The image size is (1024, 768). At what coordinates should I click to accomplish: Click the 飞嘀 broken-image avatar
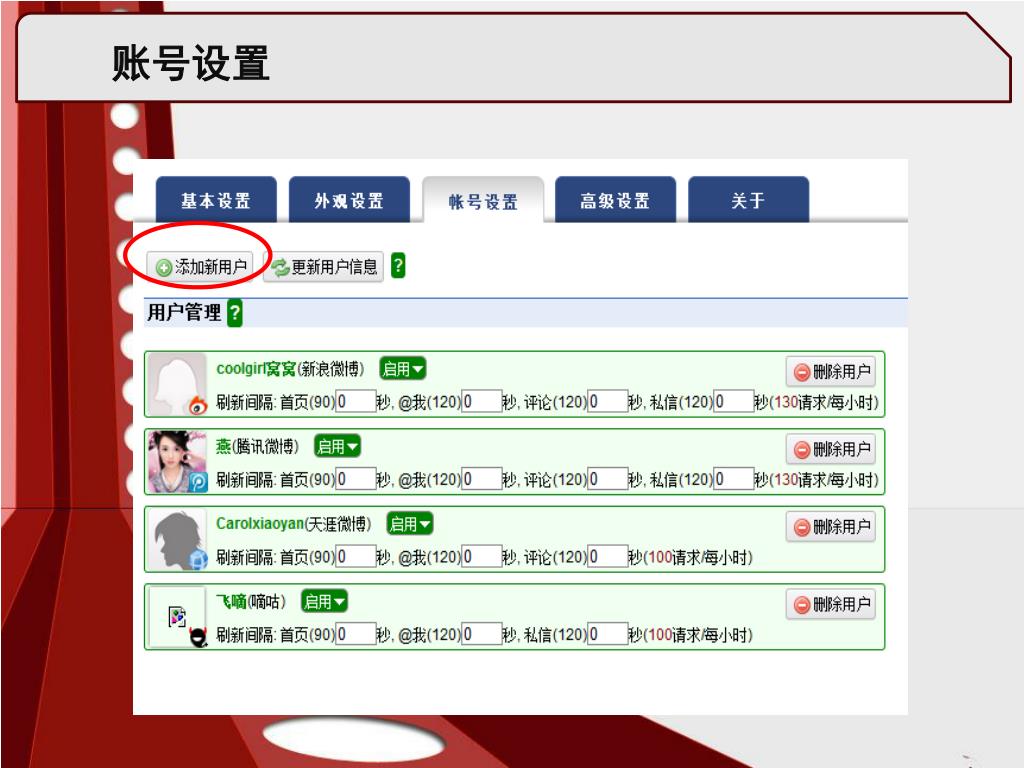point(177,616)
